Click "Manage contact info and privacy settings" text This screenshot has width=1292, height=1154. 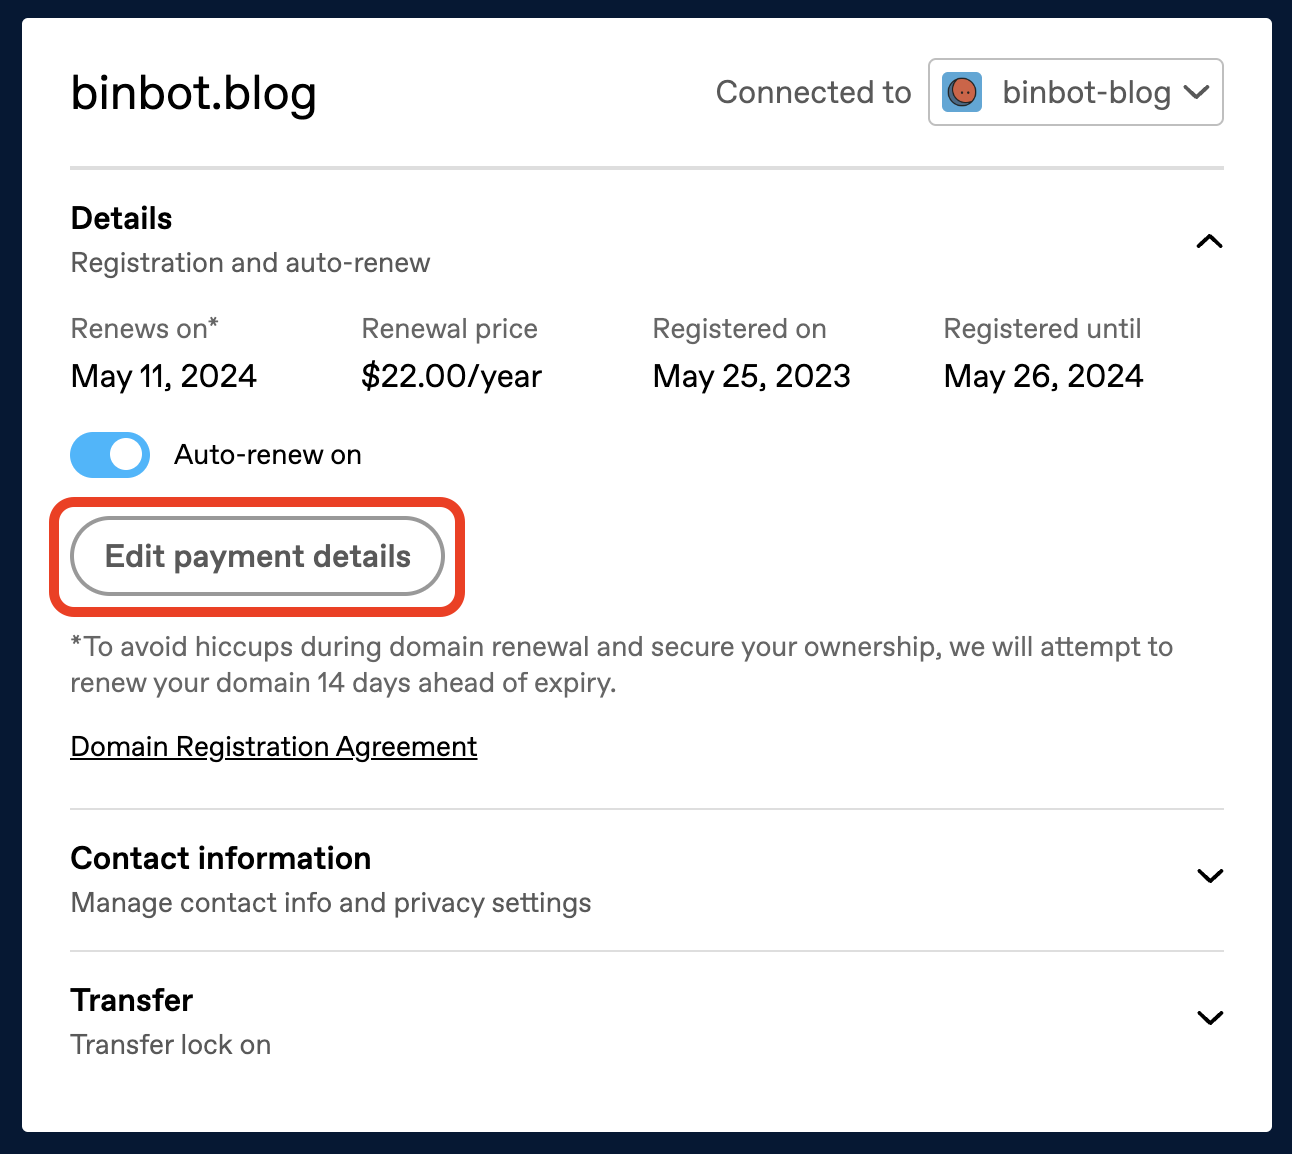click(331, 903)
